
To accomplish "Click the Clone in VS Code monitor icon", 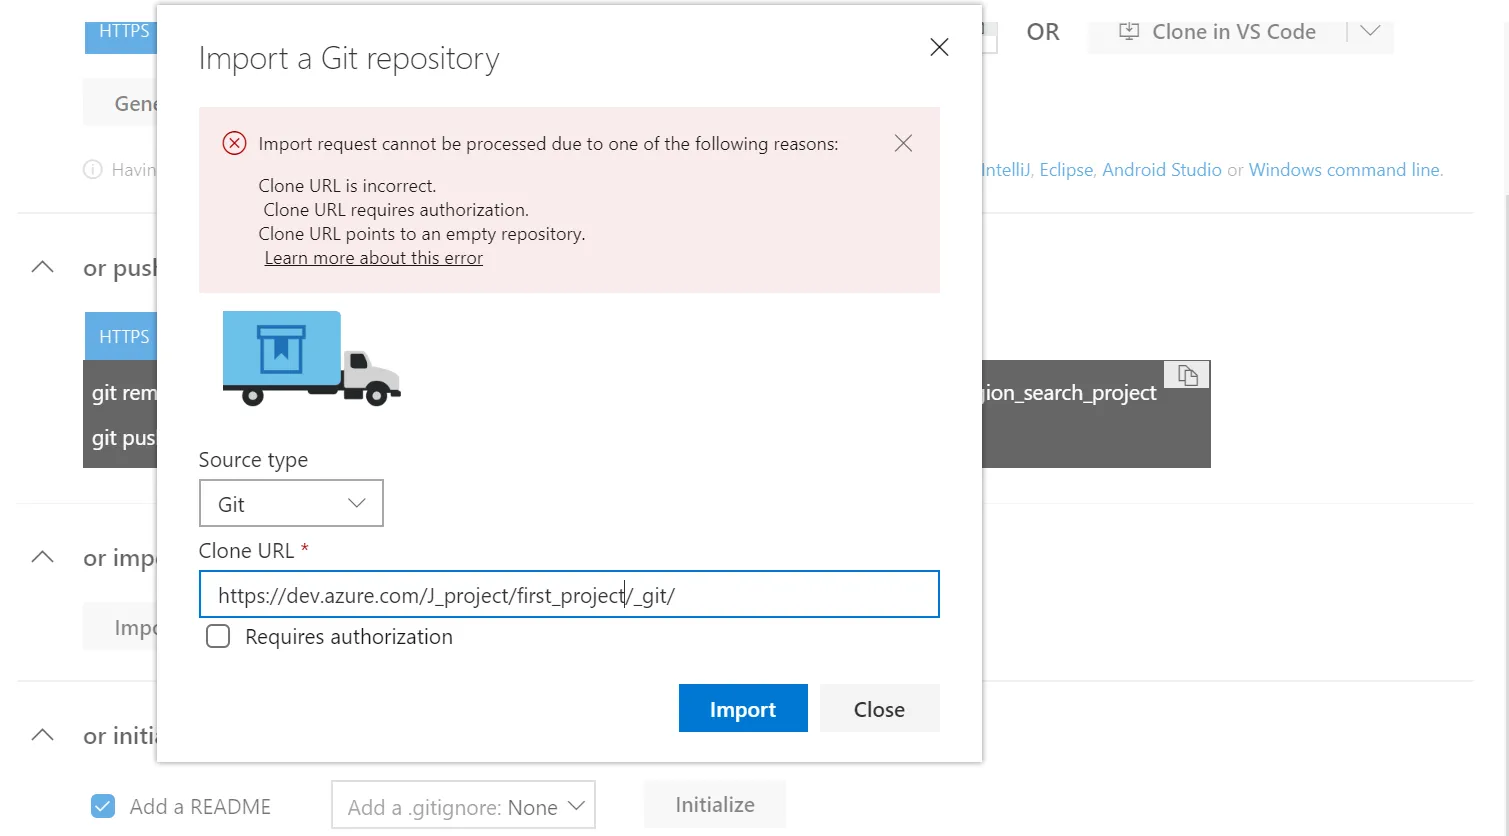I will pyautogui.click(x=1129, y=31).
